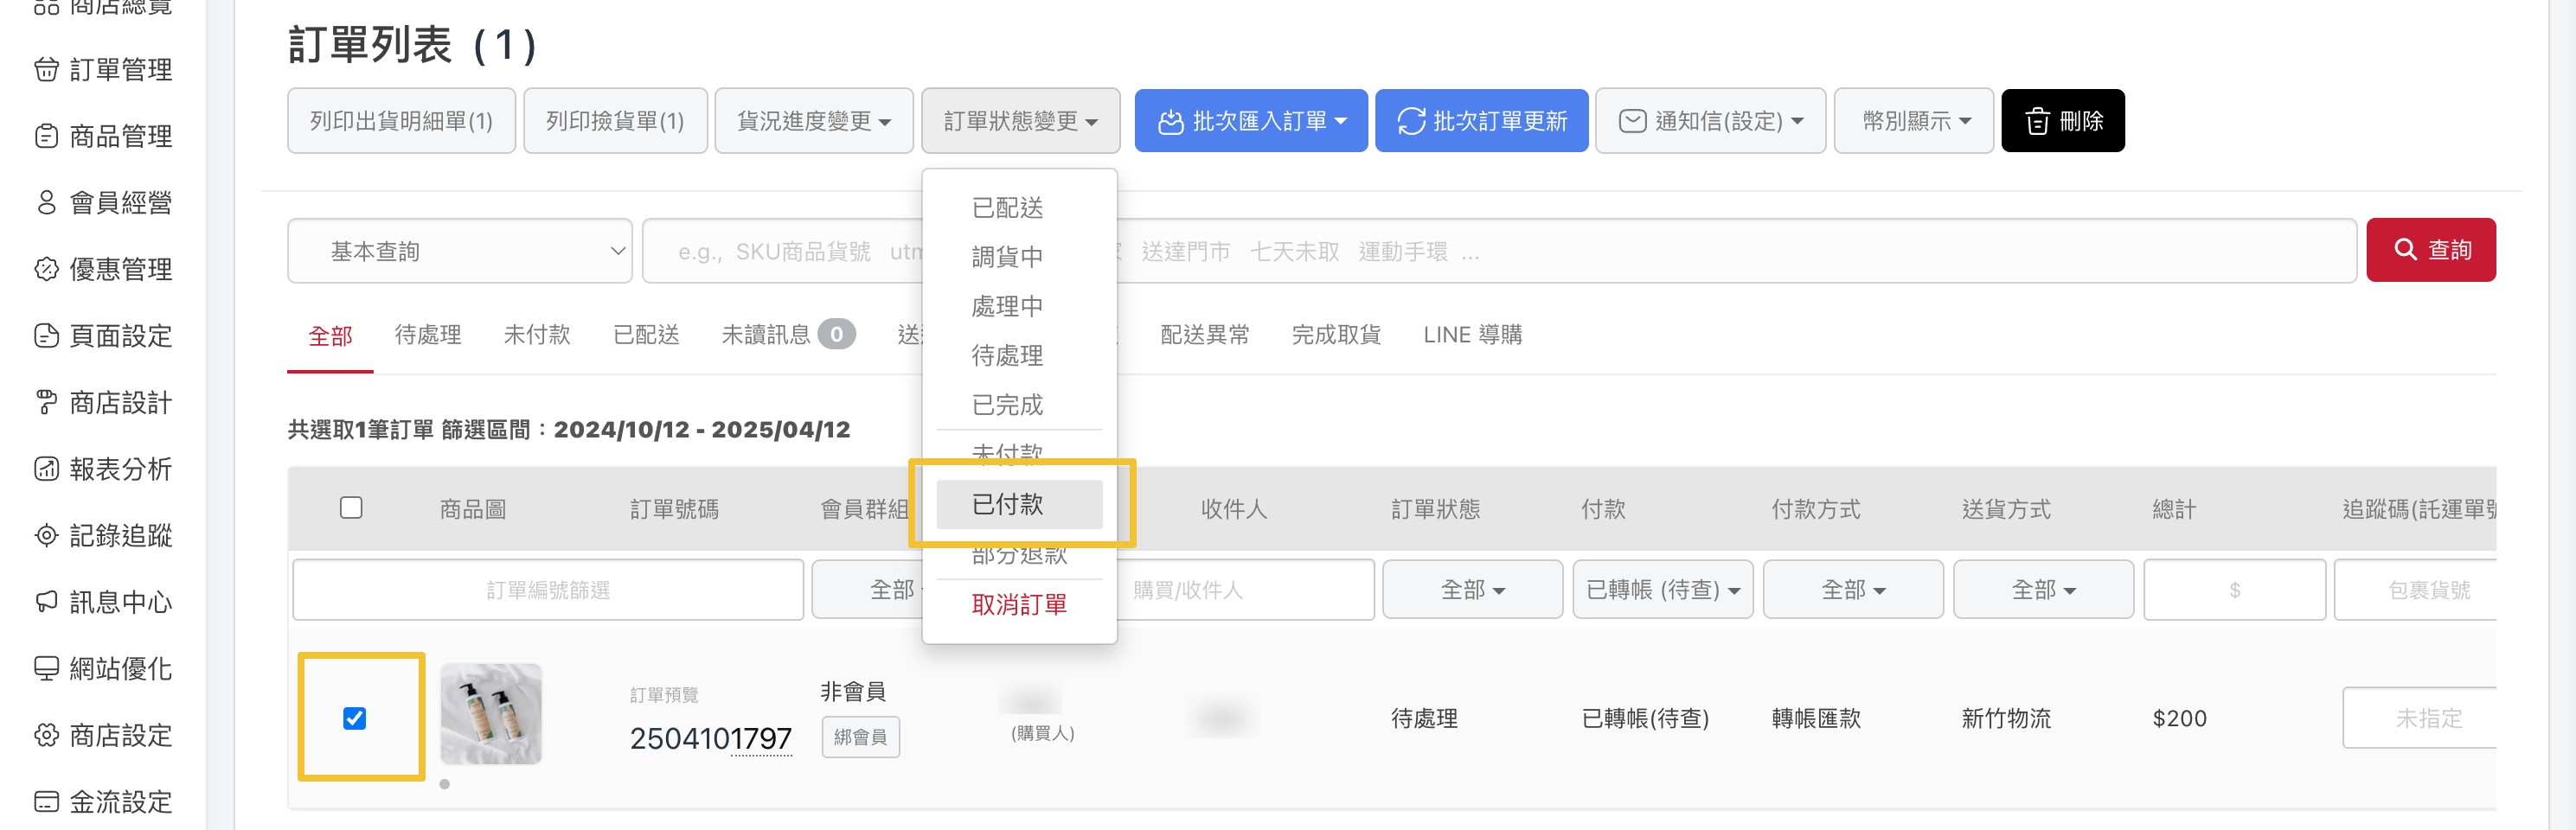
Task: Expand the 已轉帳 (待查) payment filter
Action: coord(1662,590)
